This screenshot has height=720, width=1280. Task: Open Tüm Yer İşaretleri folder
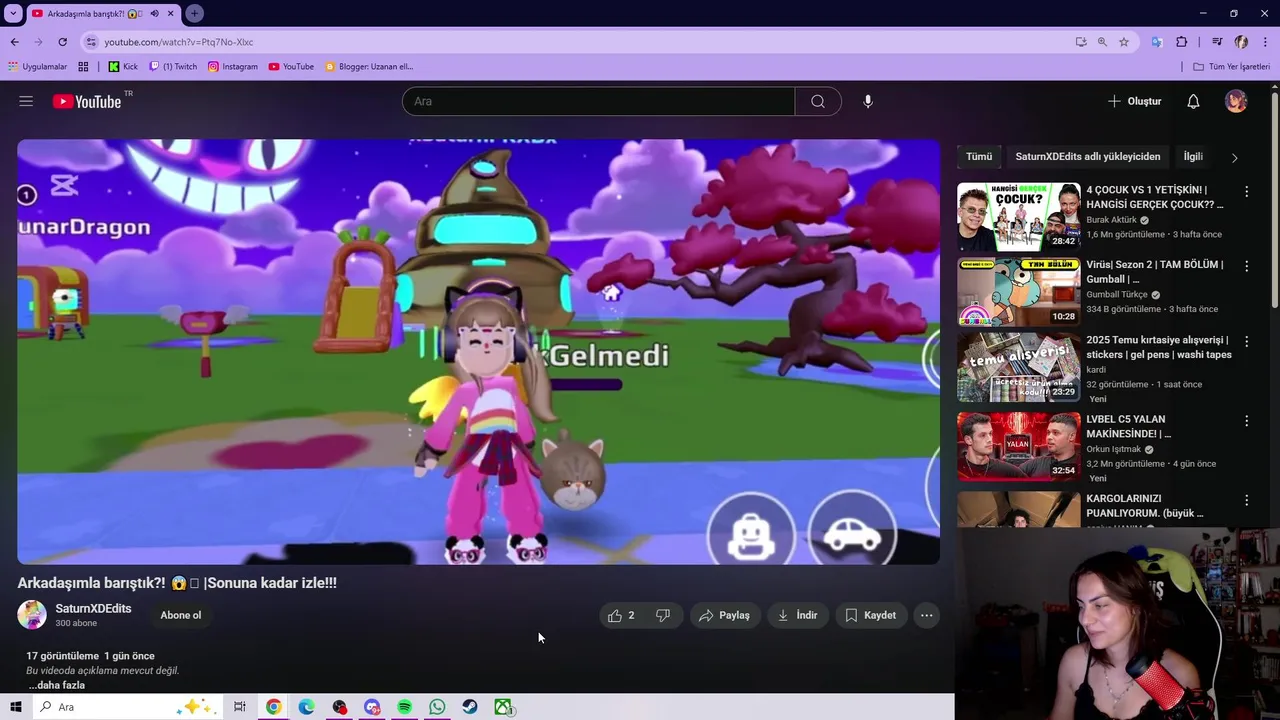click(x=1232, y=67)
